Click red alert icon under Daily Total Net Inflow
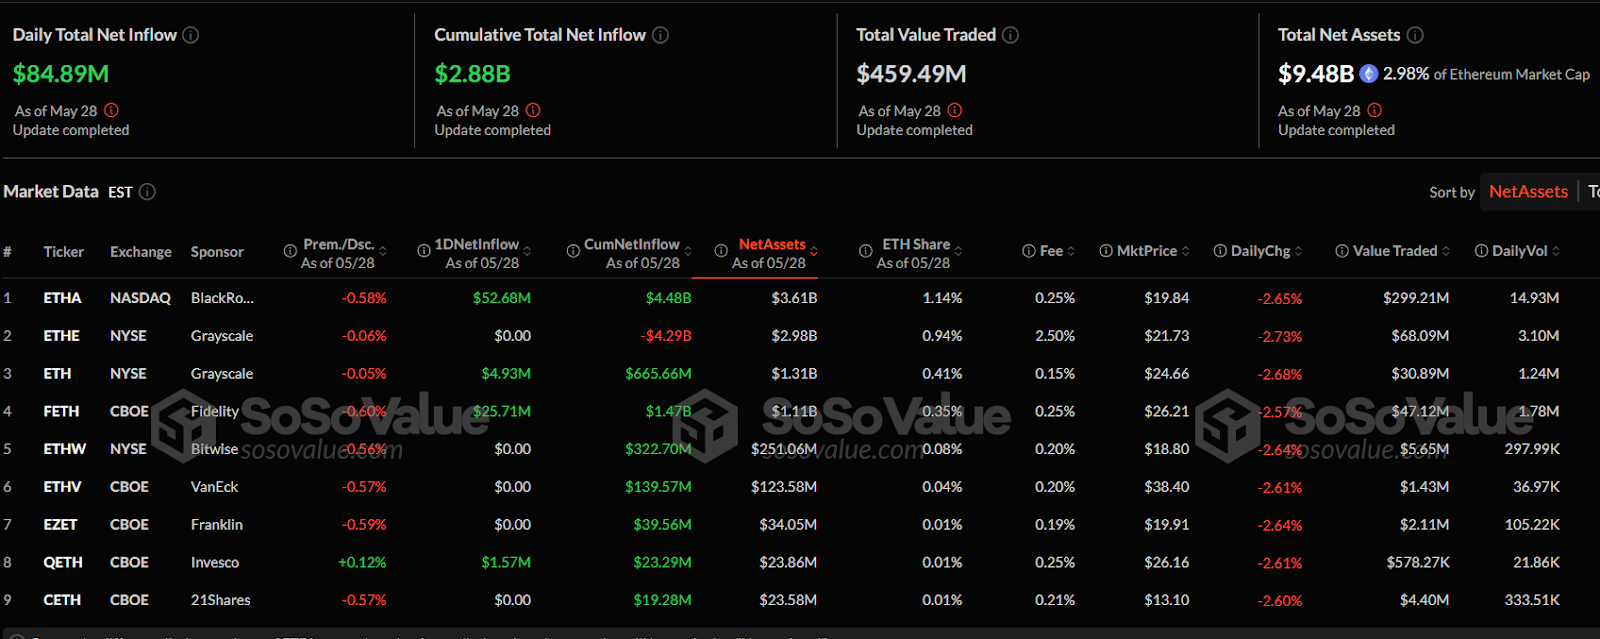The height and width of the screenshot is (639, 1600). coord(111,110)
